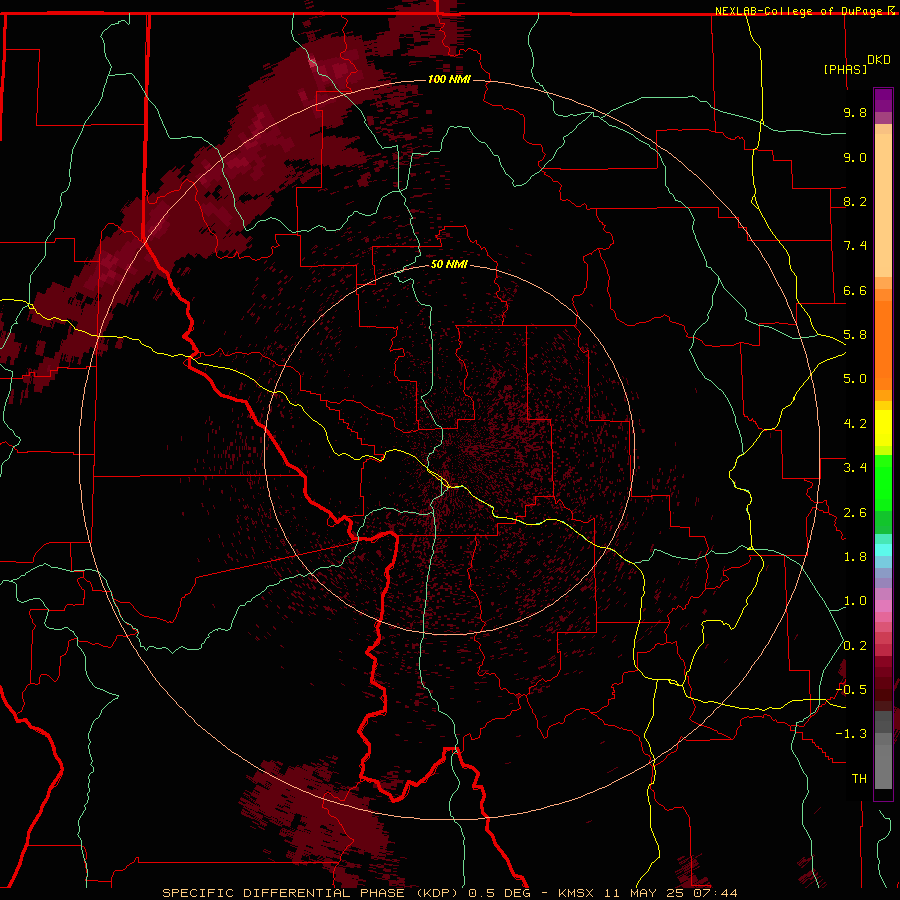
Task: Click the [PHAS] legend heading
Action: [845, 69]
